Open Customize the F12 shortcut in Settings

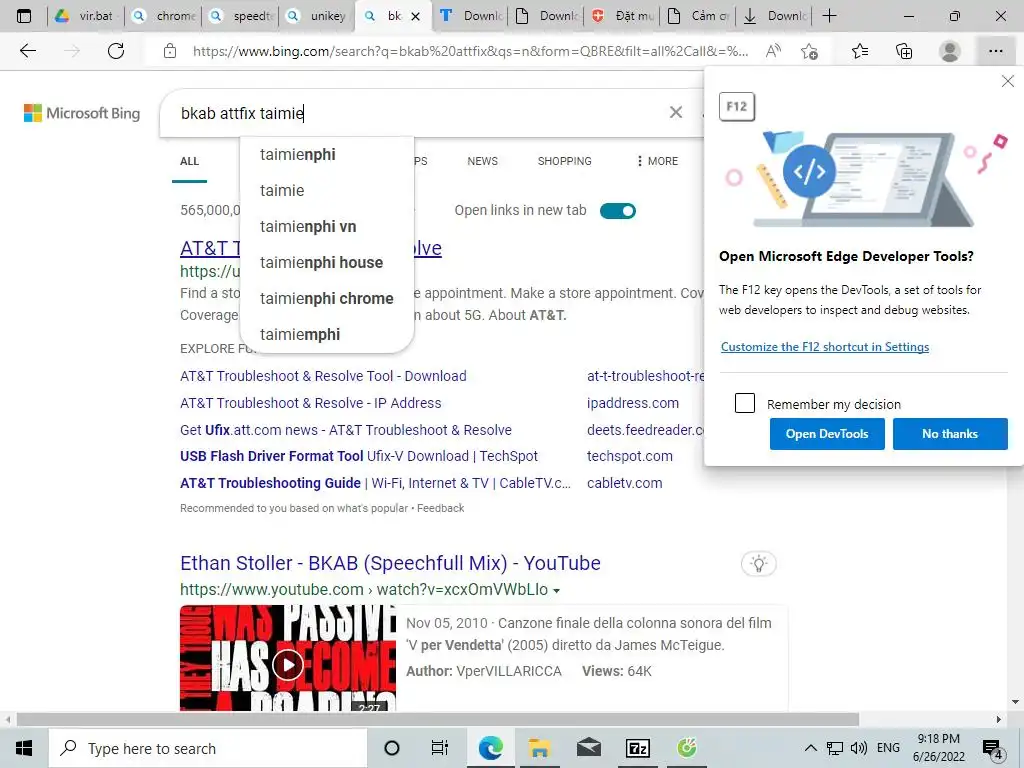tap(825, 347)
